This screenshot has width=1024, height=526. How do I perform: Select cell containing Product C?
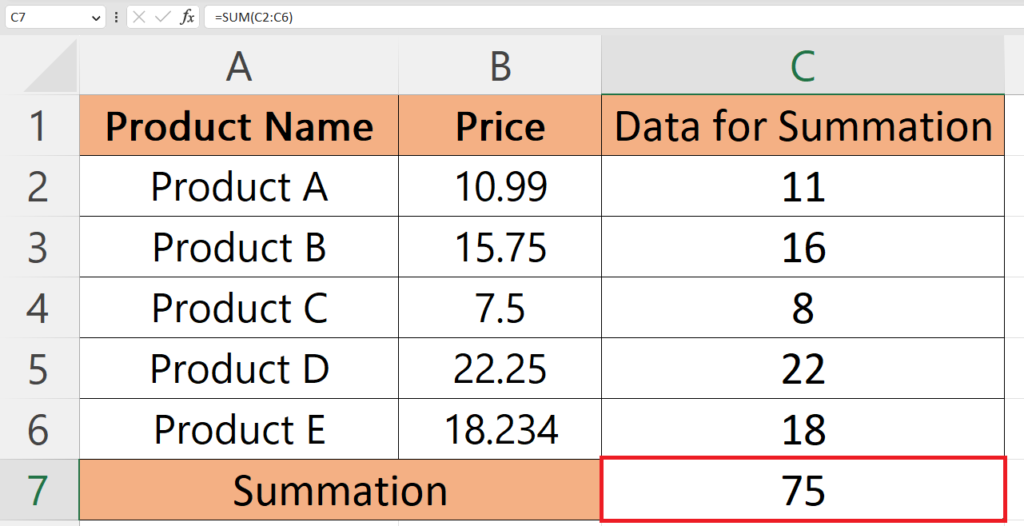239,308
